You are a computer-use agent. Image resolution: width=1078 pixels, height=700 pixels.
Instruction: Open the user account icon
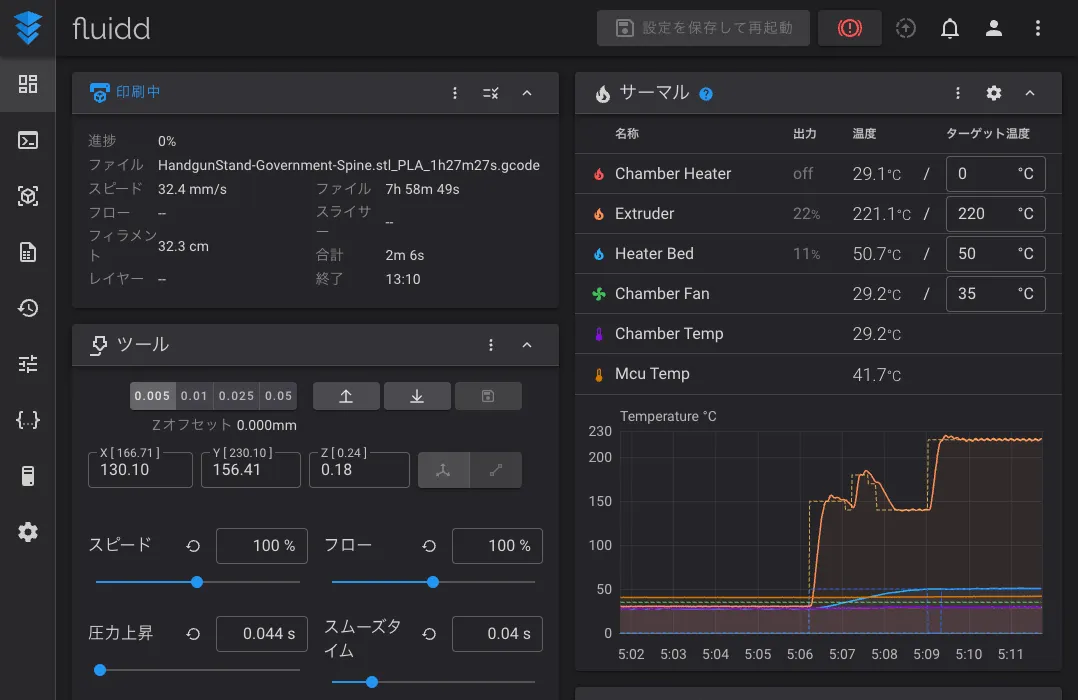click(x=993, y=28)
